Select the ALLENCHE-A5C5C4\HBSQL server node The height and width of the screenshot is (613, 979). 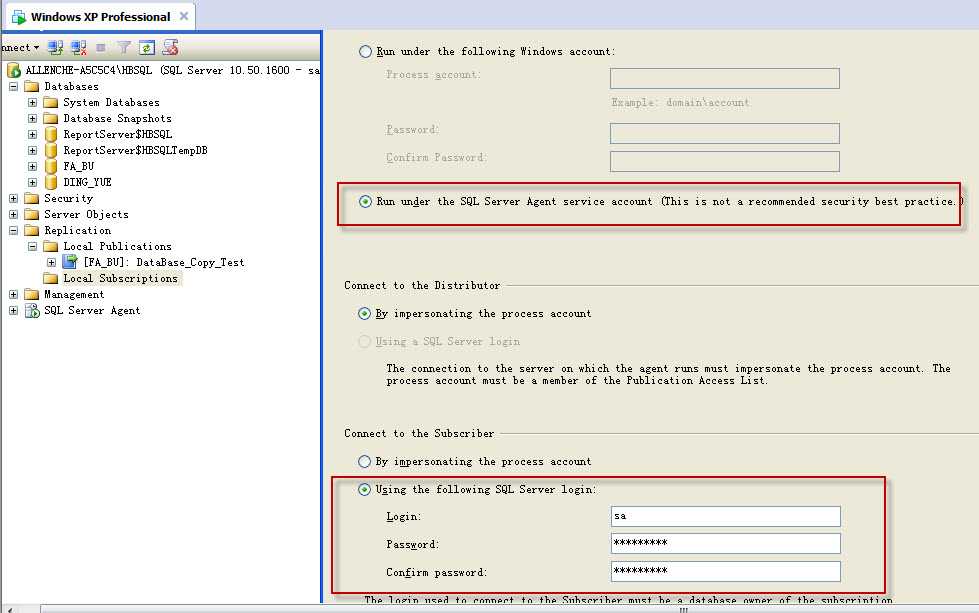[173, 71]
